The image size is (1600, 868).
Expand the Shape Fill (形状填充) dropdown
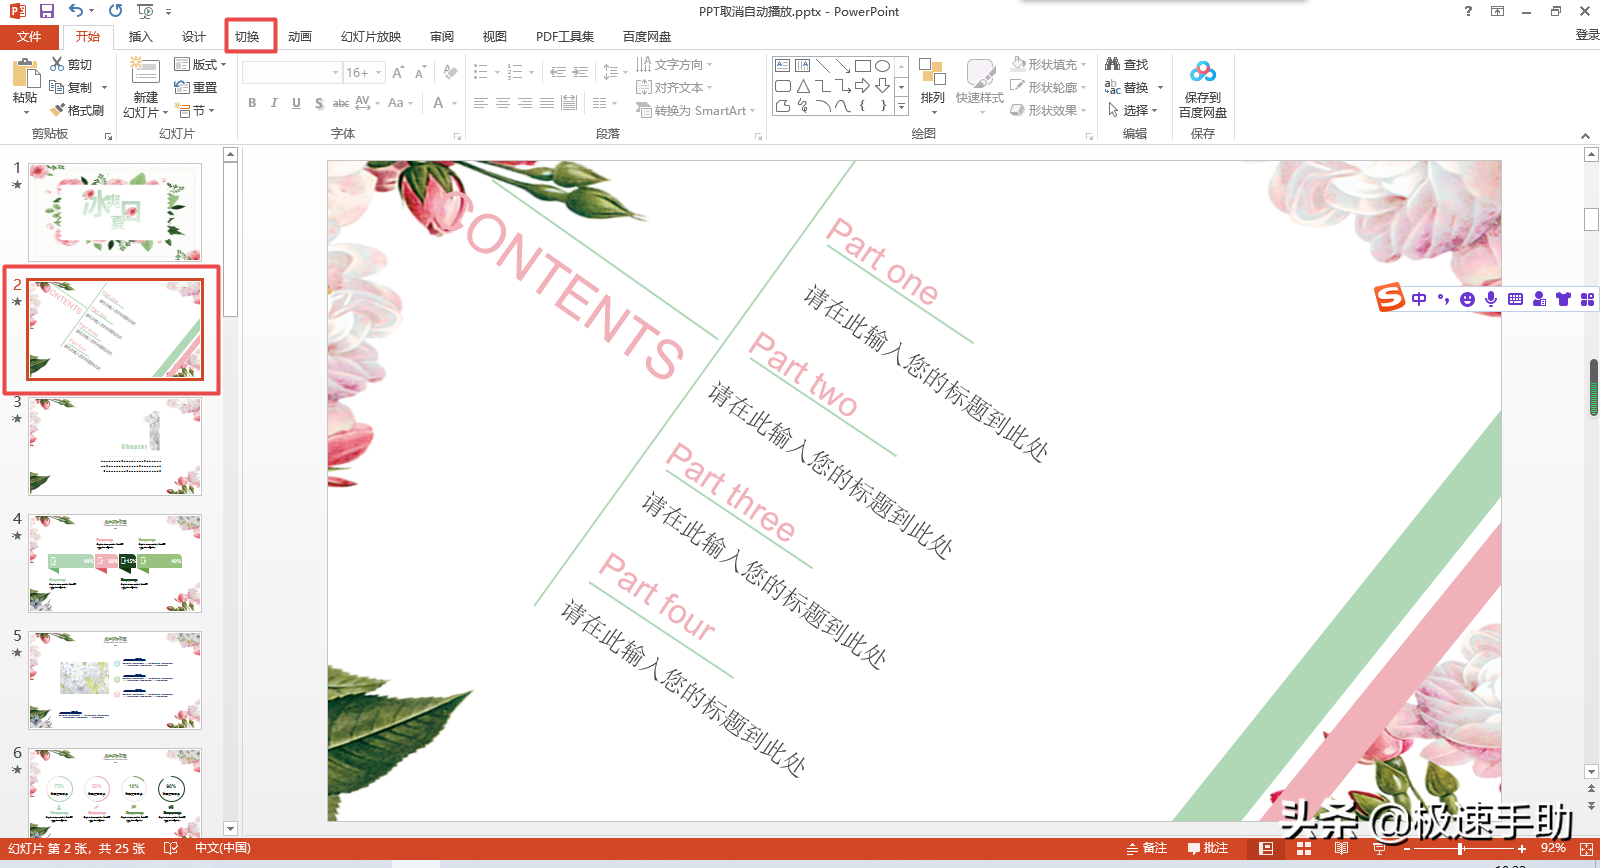coord(1048,64)
